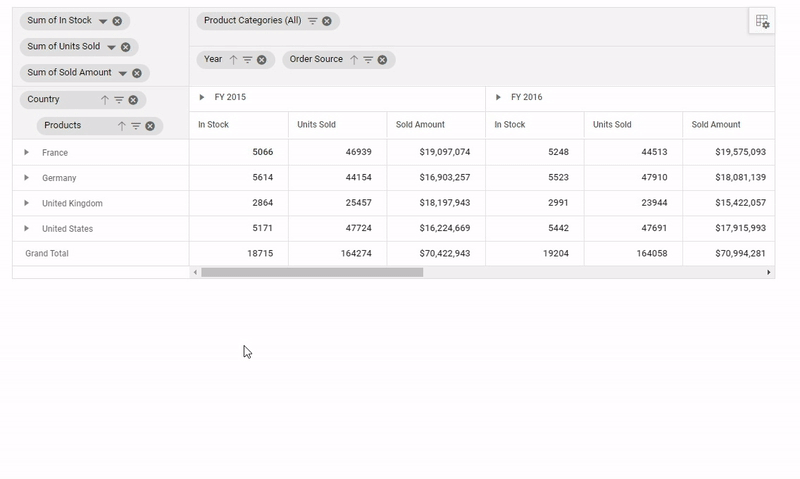The height and width of the screenshot is (479, 800).
Task: Remove the Sum of In Stock field
Action: point(117,21)
